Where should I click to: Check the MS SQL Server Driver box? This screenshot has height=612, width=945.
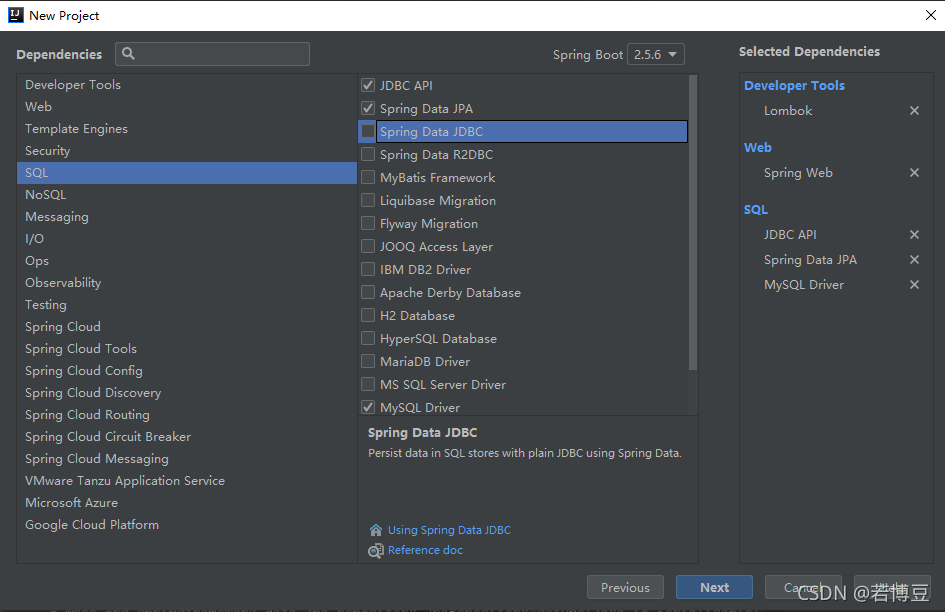(368, 384)
